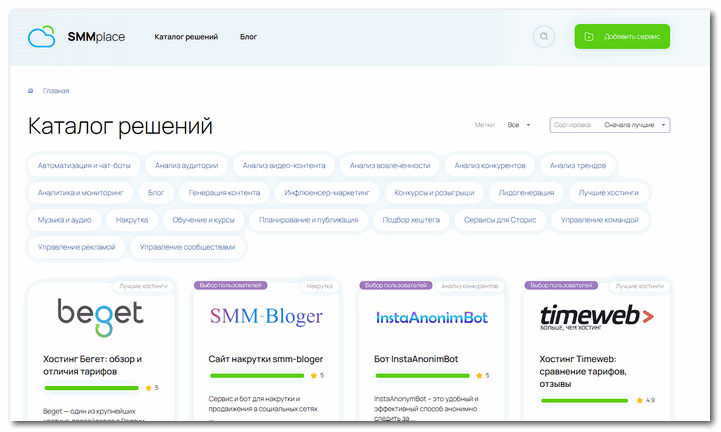Open Хостинг Бегет: обзор title link
Image resolution: width=721 pixels, height=432 pixels.
(x=92, y=365)
